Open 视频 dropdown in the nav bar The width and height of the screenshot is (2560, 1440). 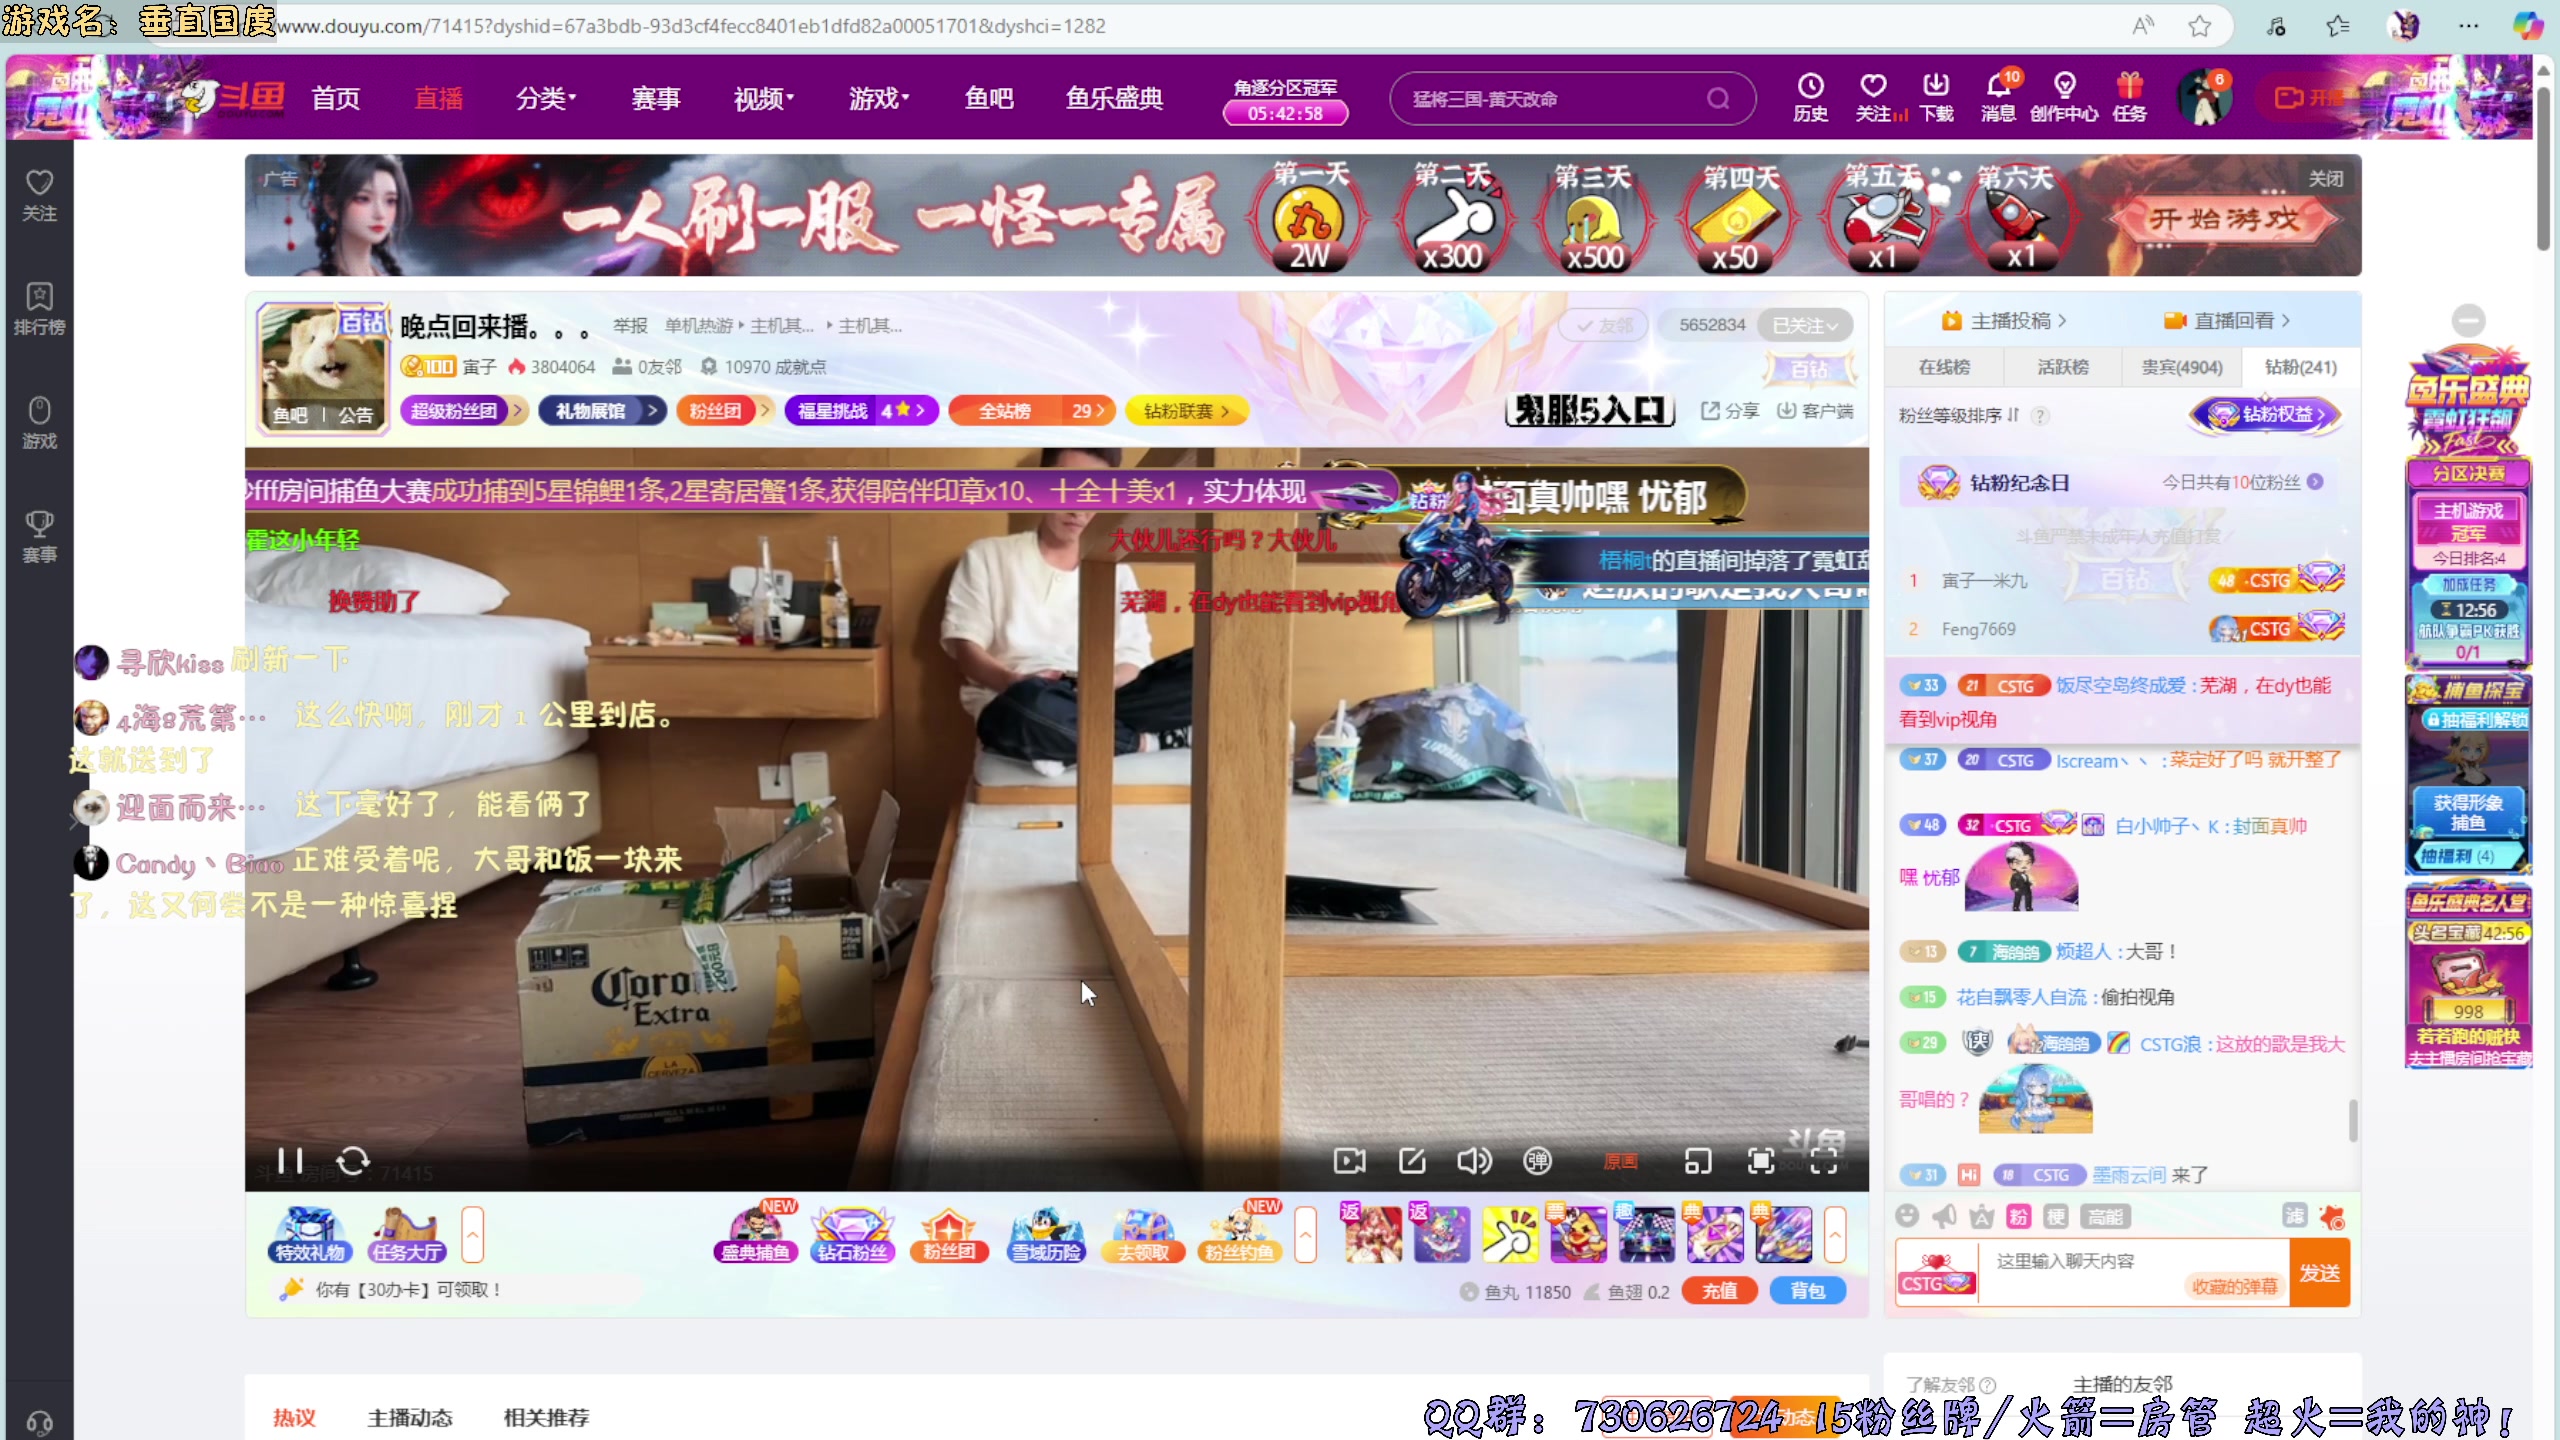pos(764,98)
